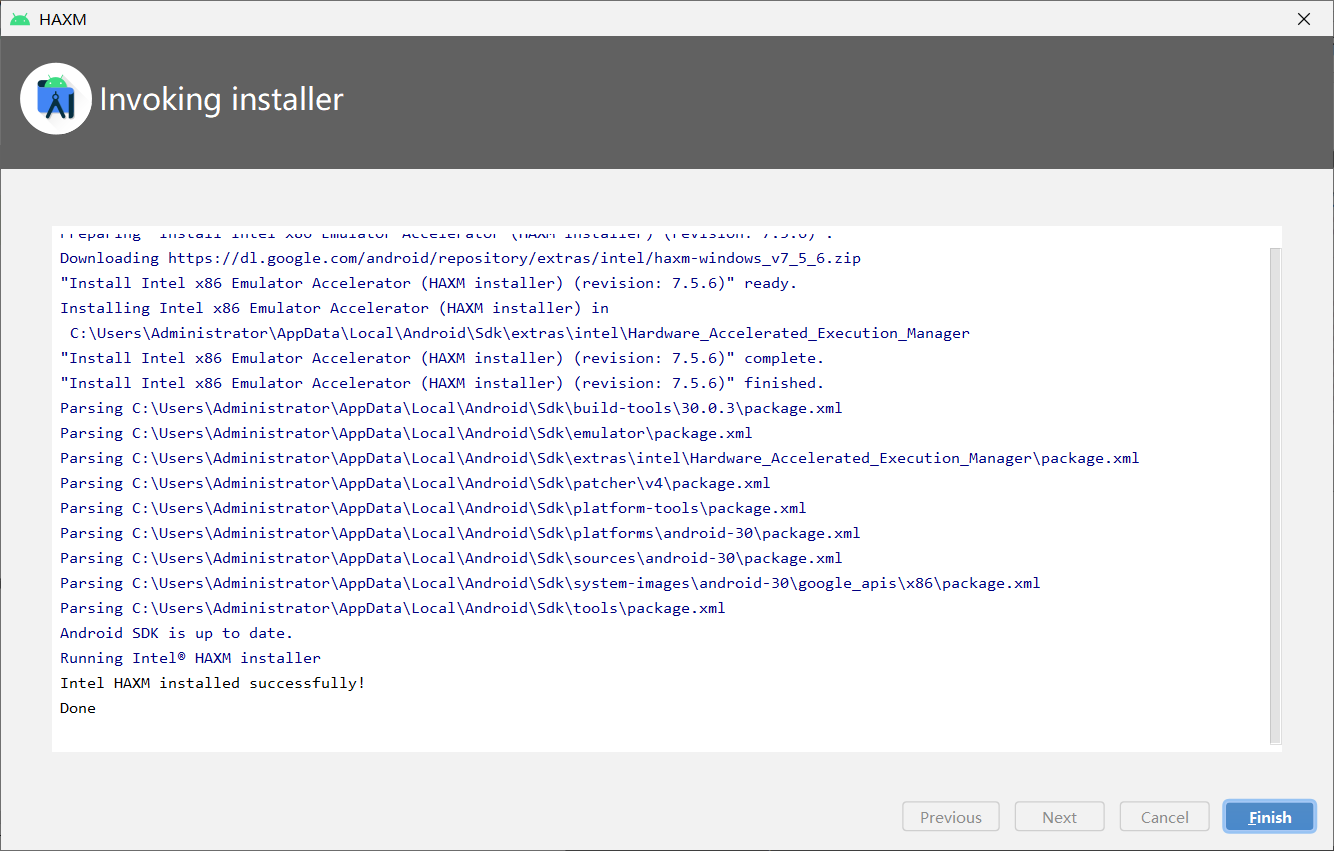Click the installer line ending in 'ready.'

pos(429,283)
